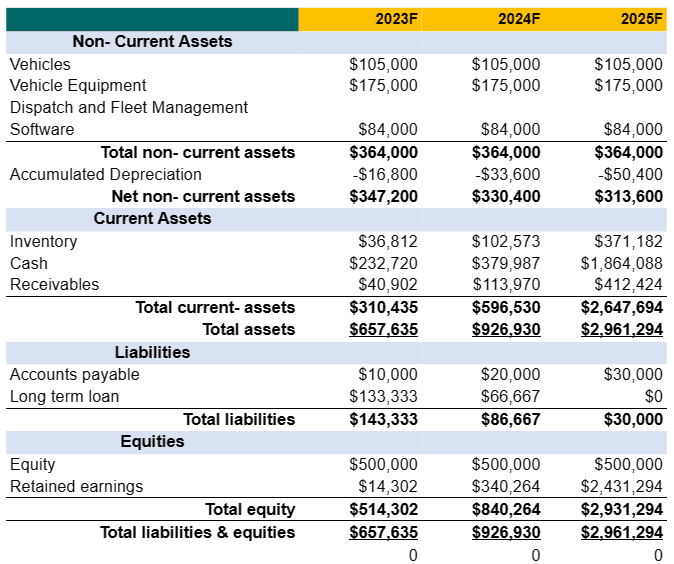The width and height of the screenshot is (674, 564).
Task: Click the Long term loan row label
Action: pos(64,396)
